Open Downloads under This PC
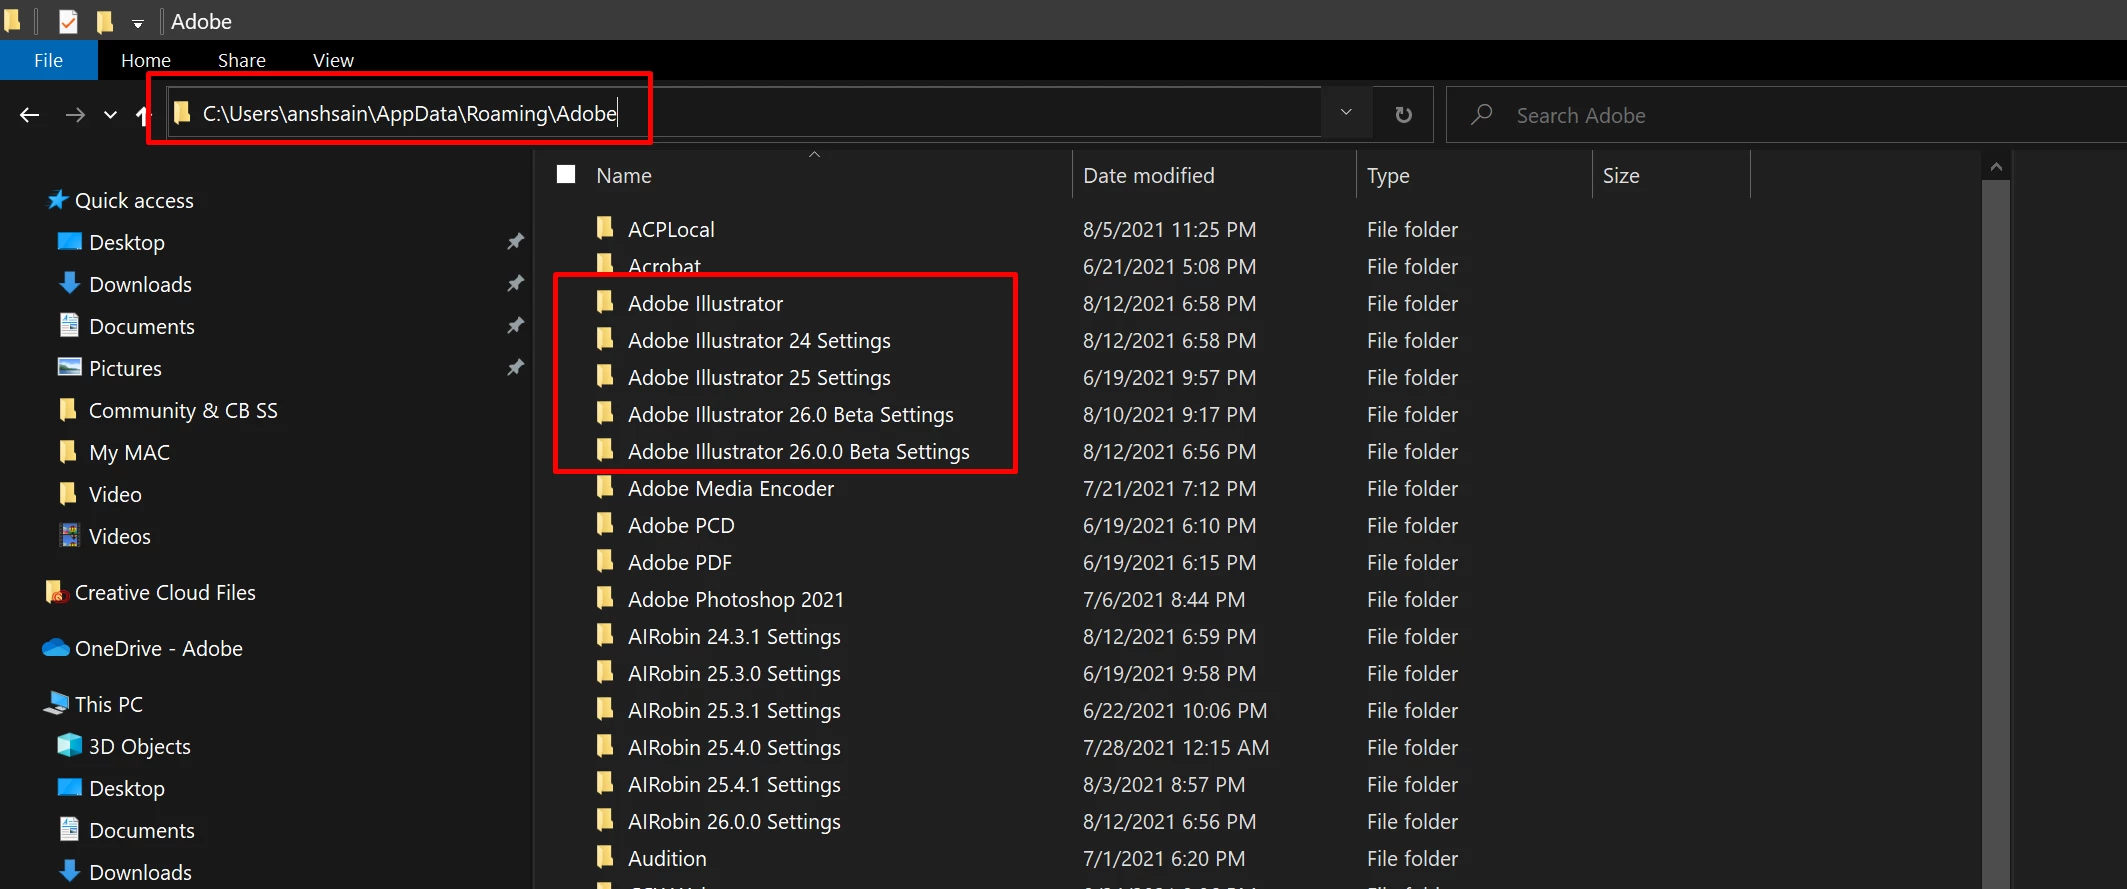This screenshot has height=889, width=2127. (x=139, y=872)
